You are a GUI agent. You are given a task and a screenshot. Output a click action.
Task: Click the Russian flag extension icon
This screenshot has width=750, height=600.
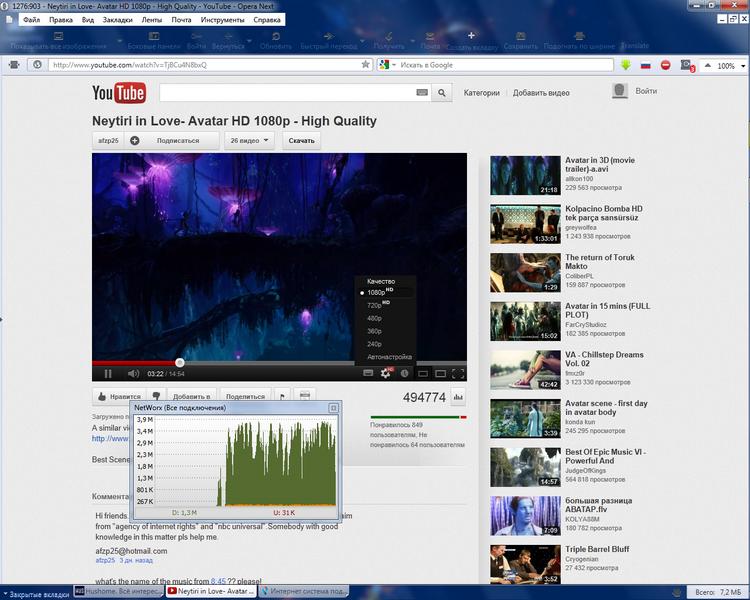tap(646, 65)
